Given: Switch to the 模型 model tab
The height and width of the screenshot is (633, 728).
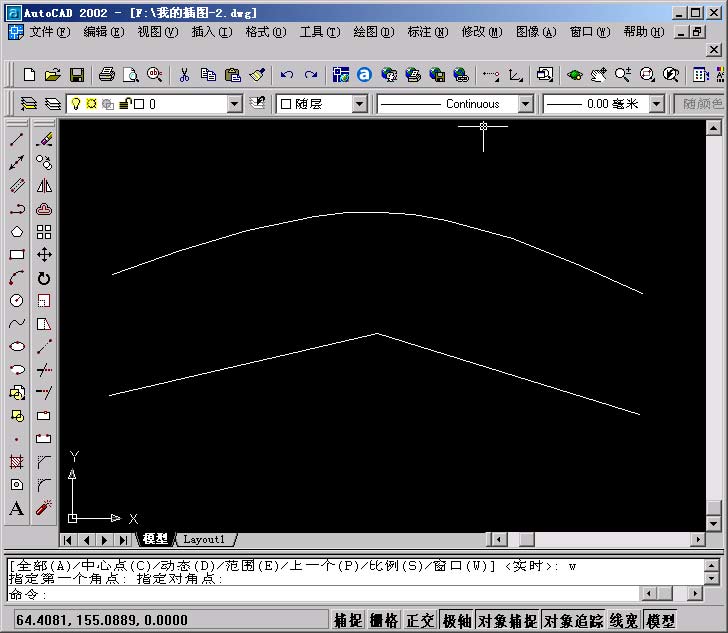Looking at the screenshot, I should [x=155, y=539].
